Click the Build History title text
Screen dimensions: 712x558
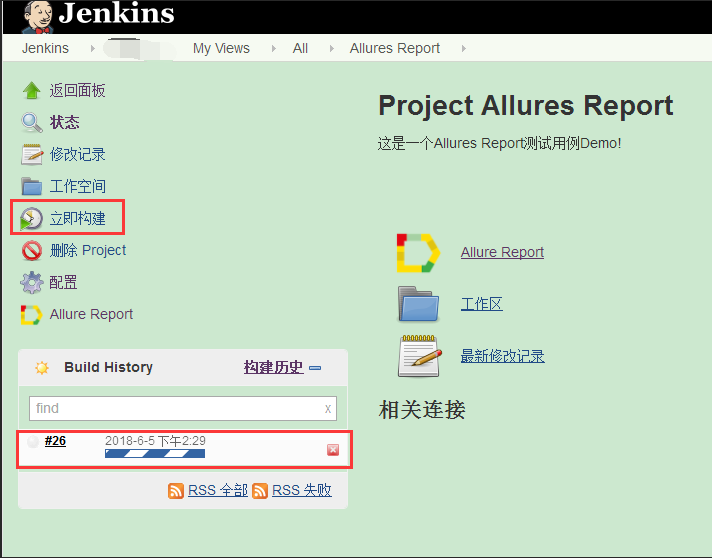pyautogui.click(x=109, y=367)
